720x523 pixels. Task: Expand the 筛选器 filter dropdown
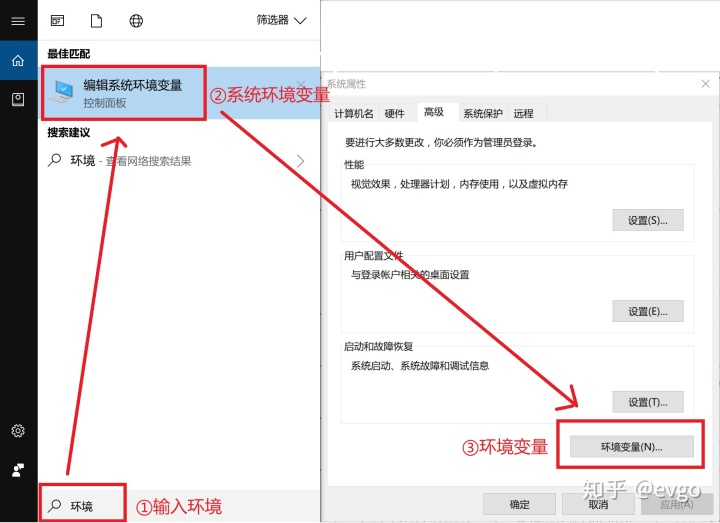(281, 20)
